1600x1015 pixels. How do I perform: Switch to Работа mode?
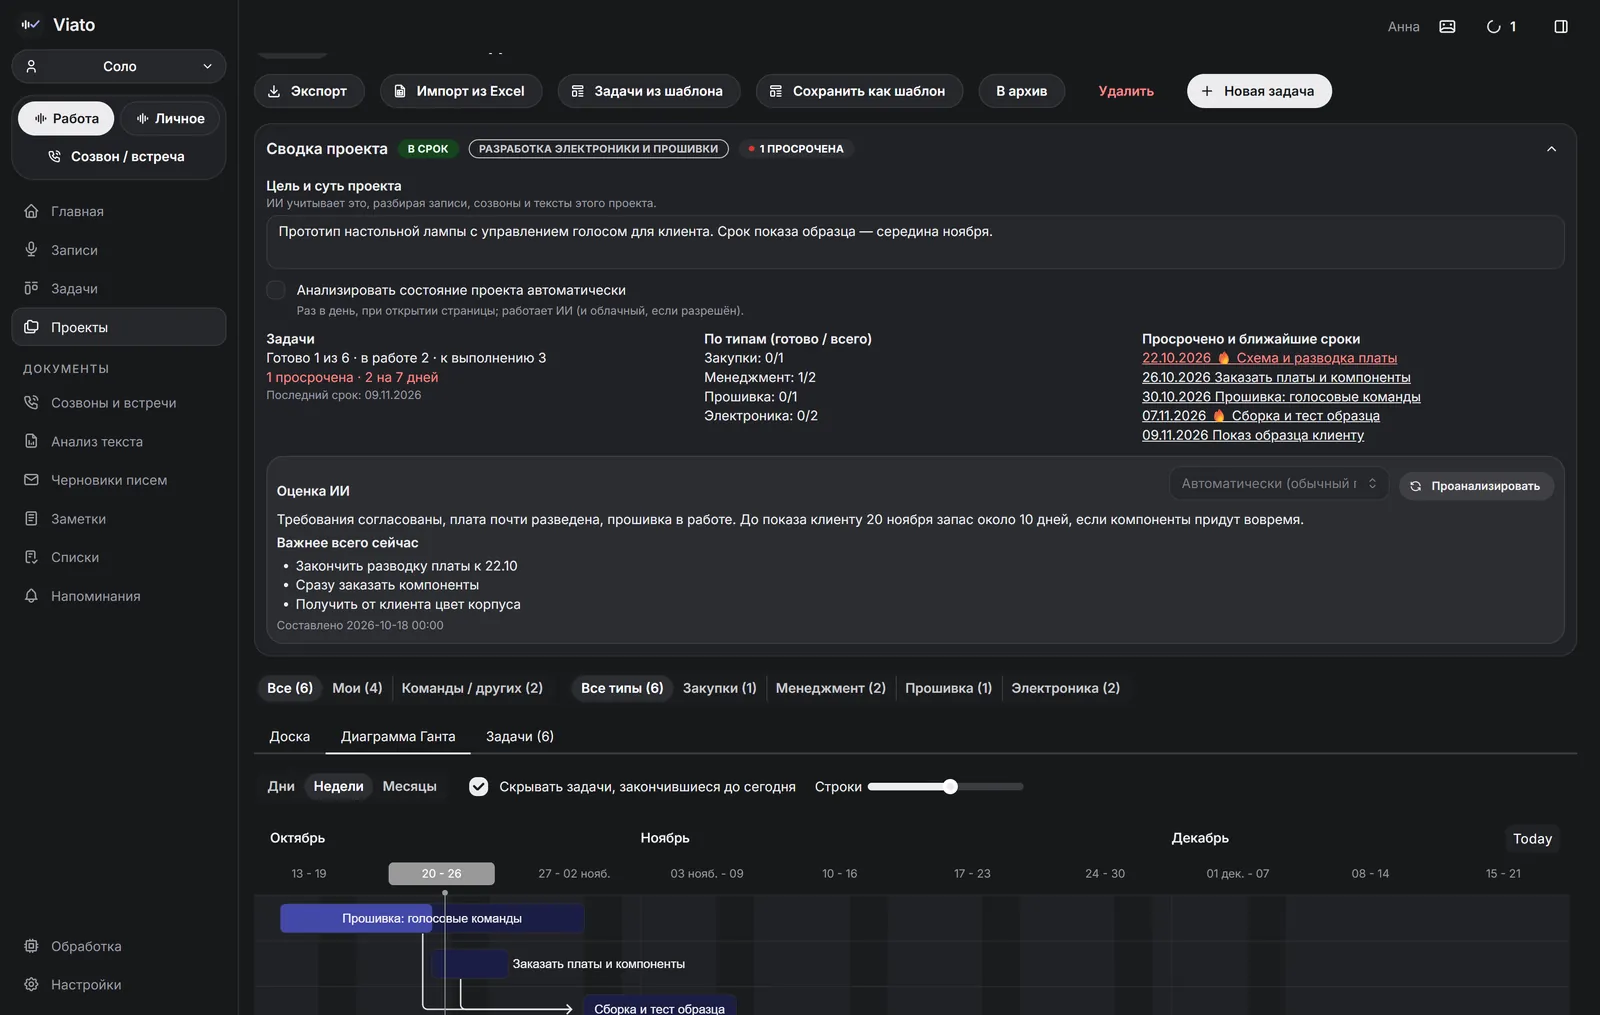point(66,118)
